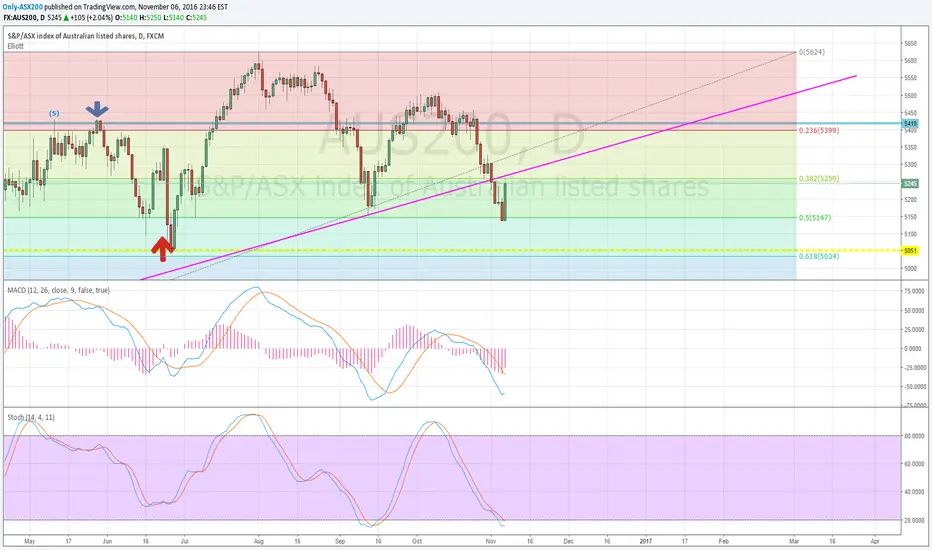Click the 5500 price axis value
The width and height of the screenshot is (932, 550).
click(x=910, y=95)
